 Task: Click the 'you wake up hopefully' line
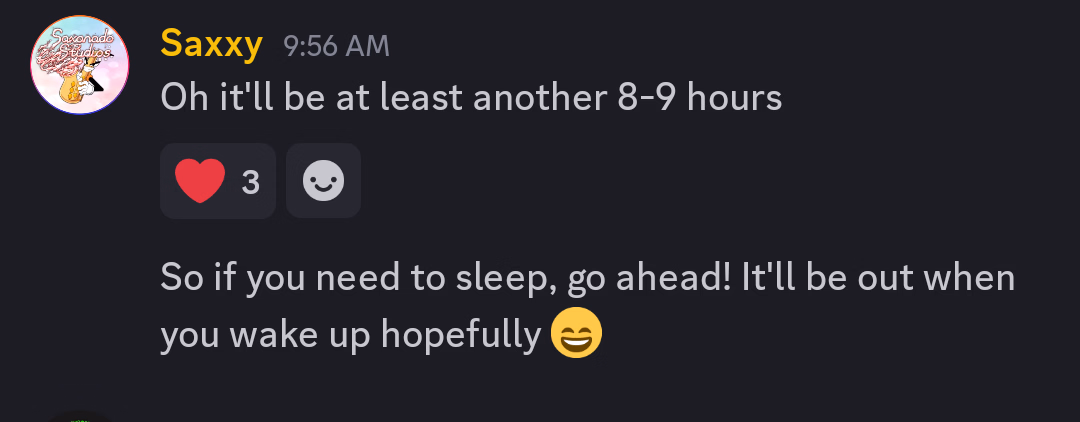coord(351,335)
